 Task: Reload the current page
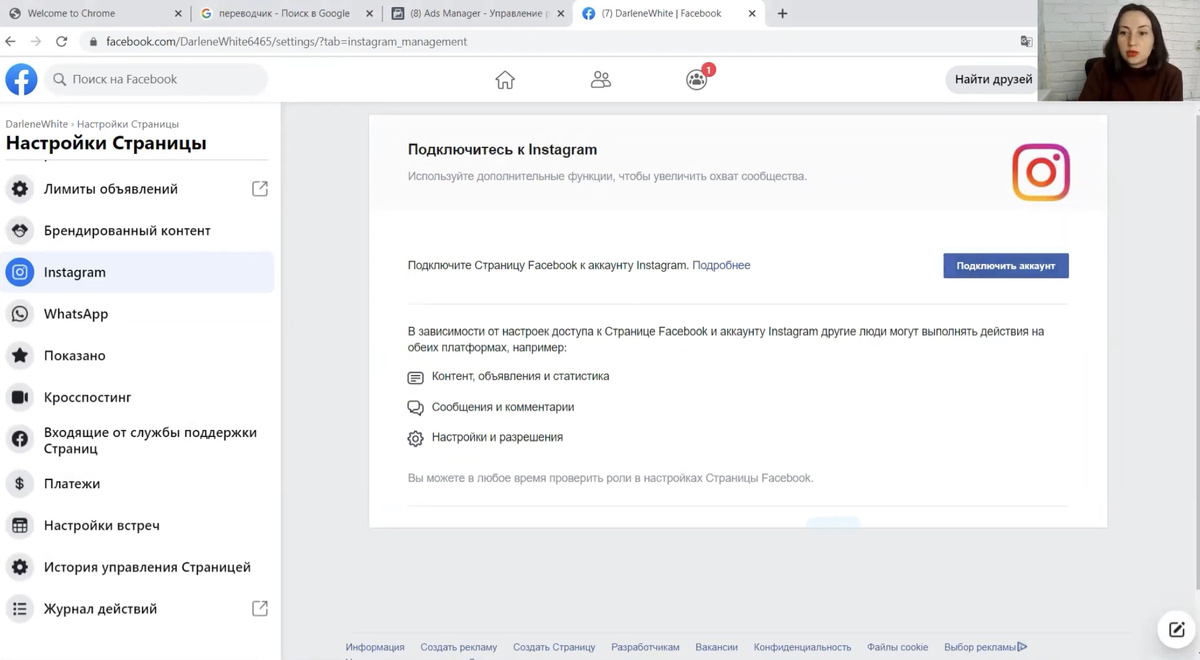[x=62, y=42]
